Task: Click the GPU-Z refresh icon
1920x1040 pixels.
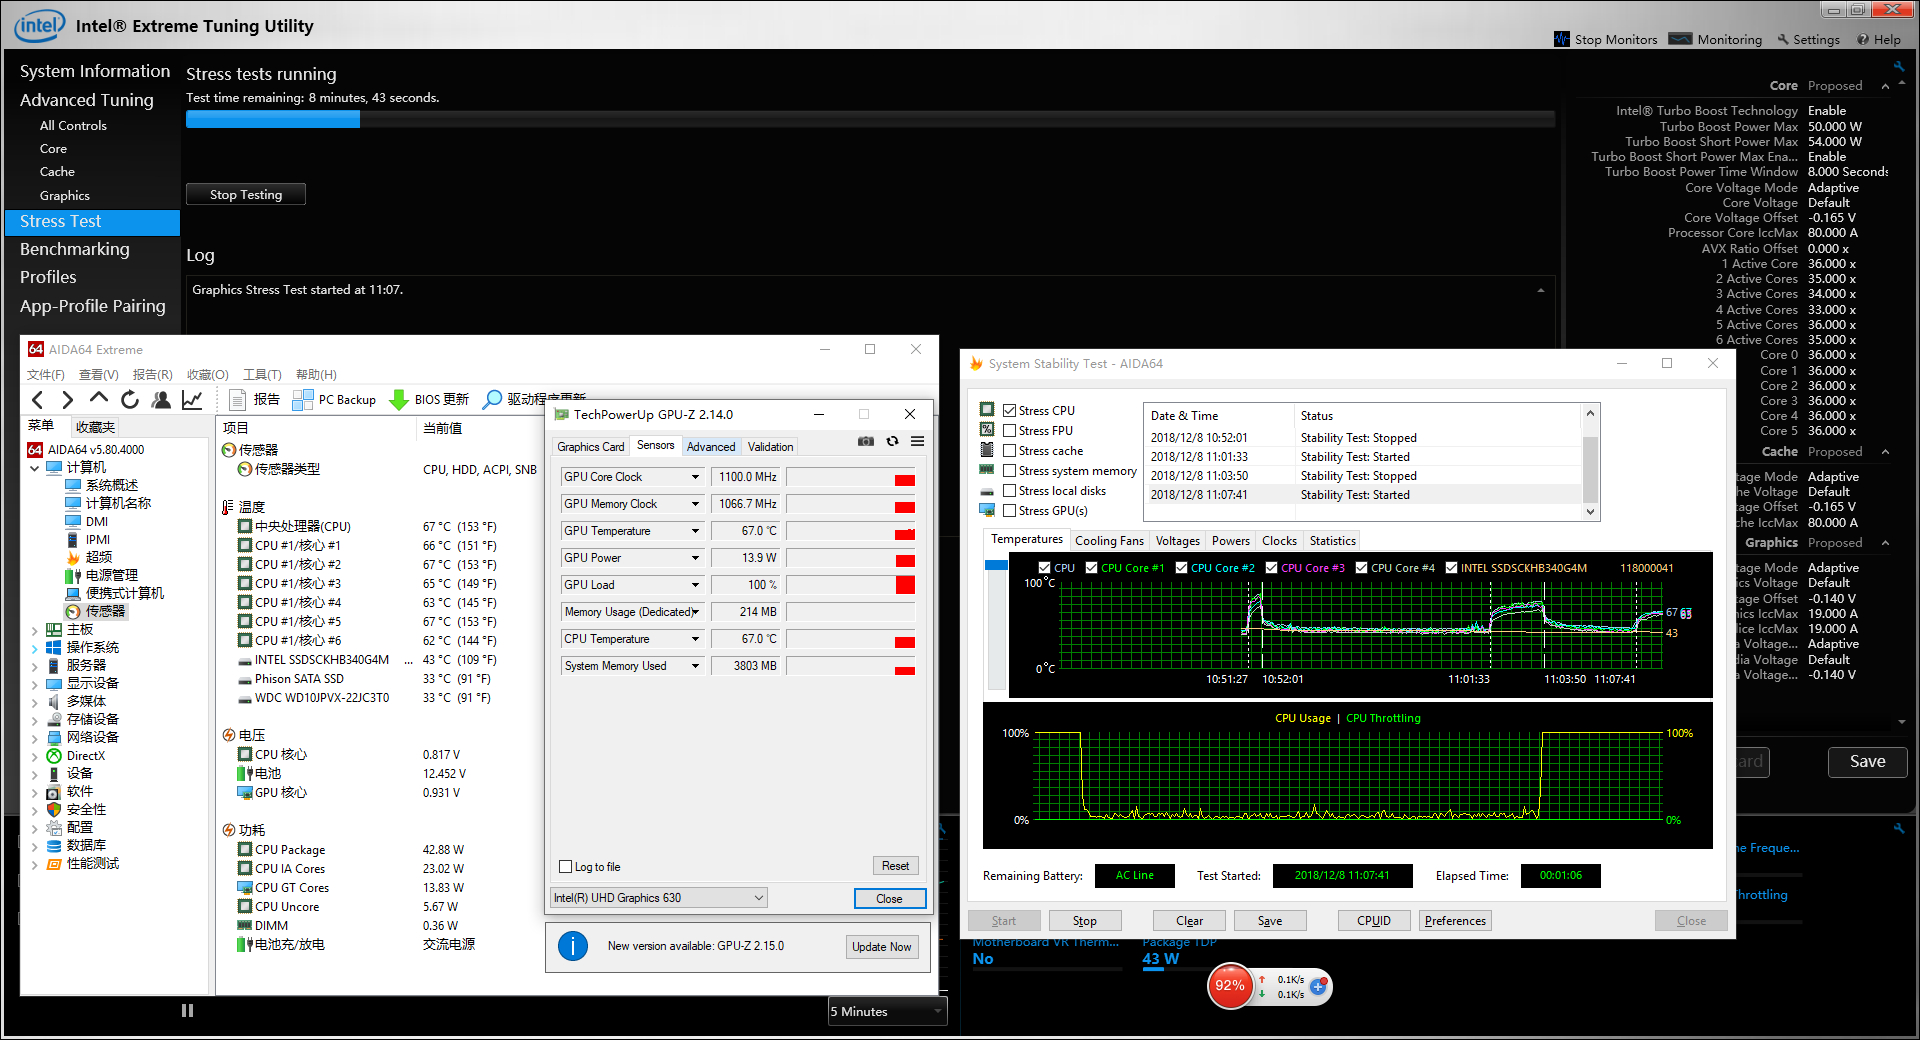Action: click(892, 441)
